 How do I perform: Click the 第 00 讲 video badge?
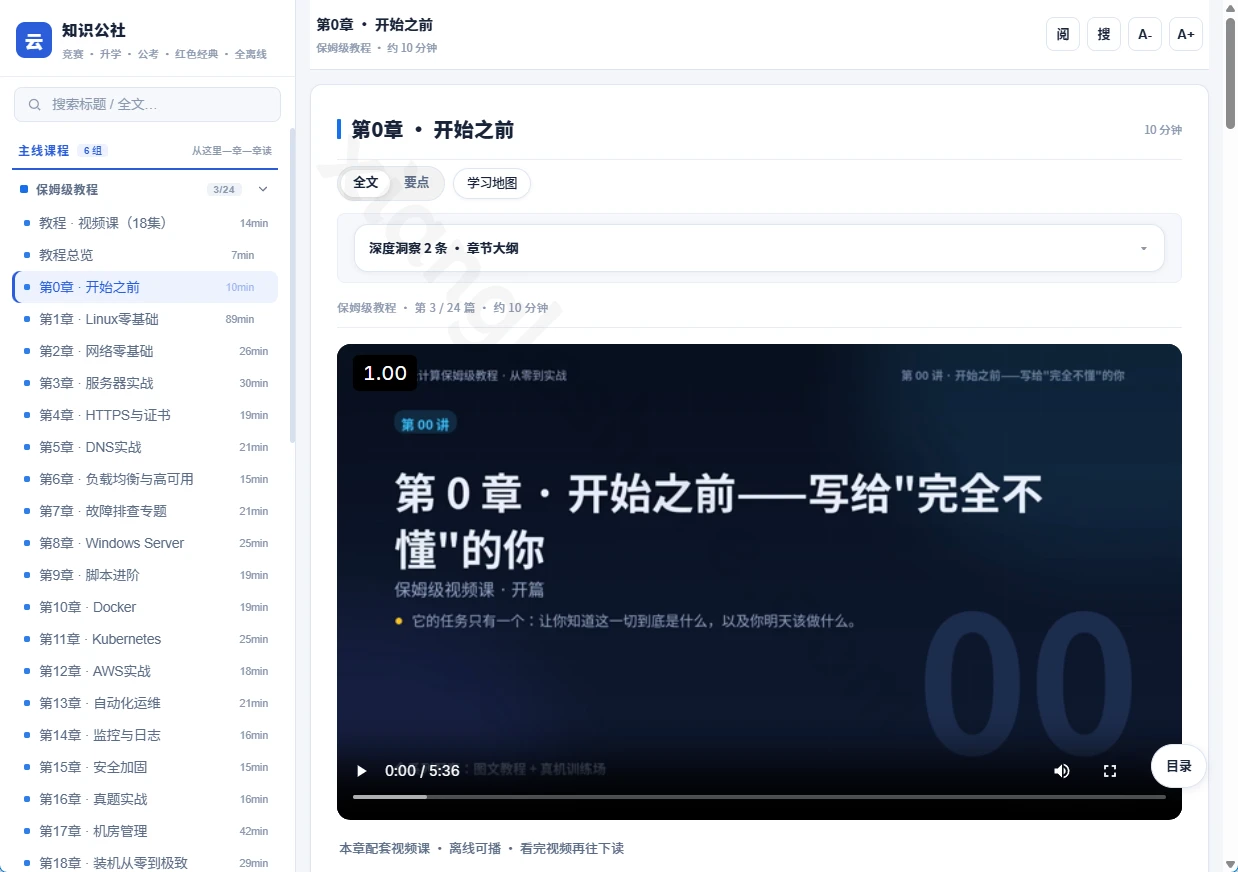(425, 424)
